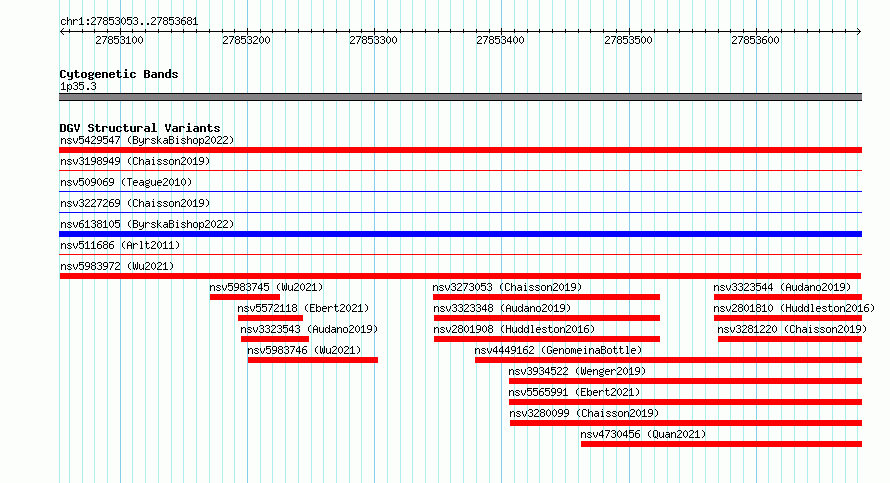Click the red bar under nsv5983746
890x483 pixels.
point(313,360)
